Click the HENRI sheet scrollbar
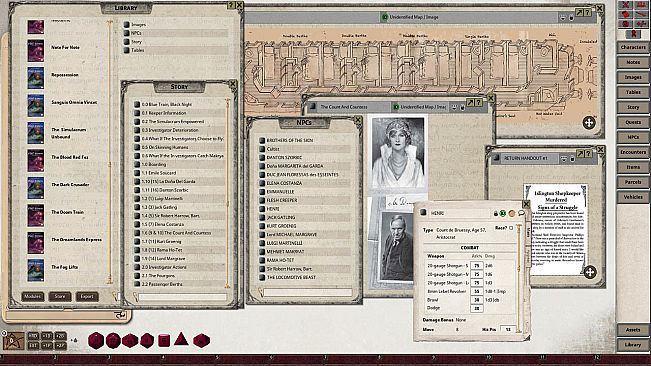The width and height of the screenshot is (651, 366). pyautogui.click(x=519, y=279)
